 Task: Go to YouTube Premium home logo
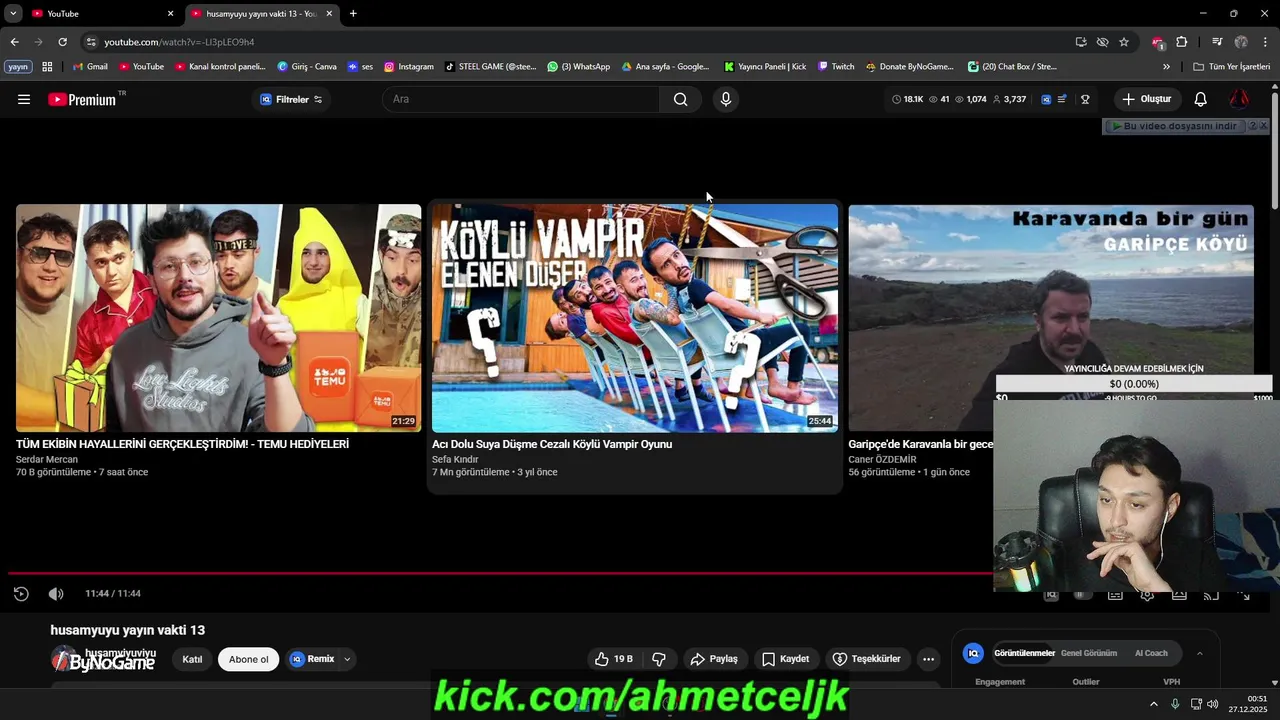pos(82,99)
